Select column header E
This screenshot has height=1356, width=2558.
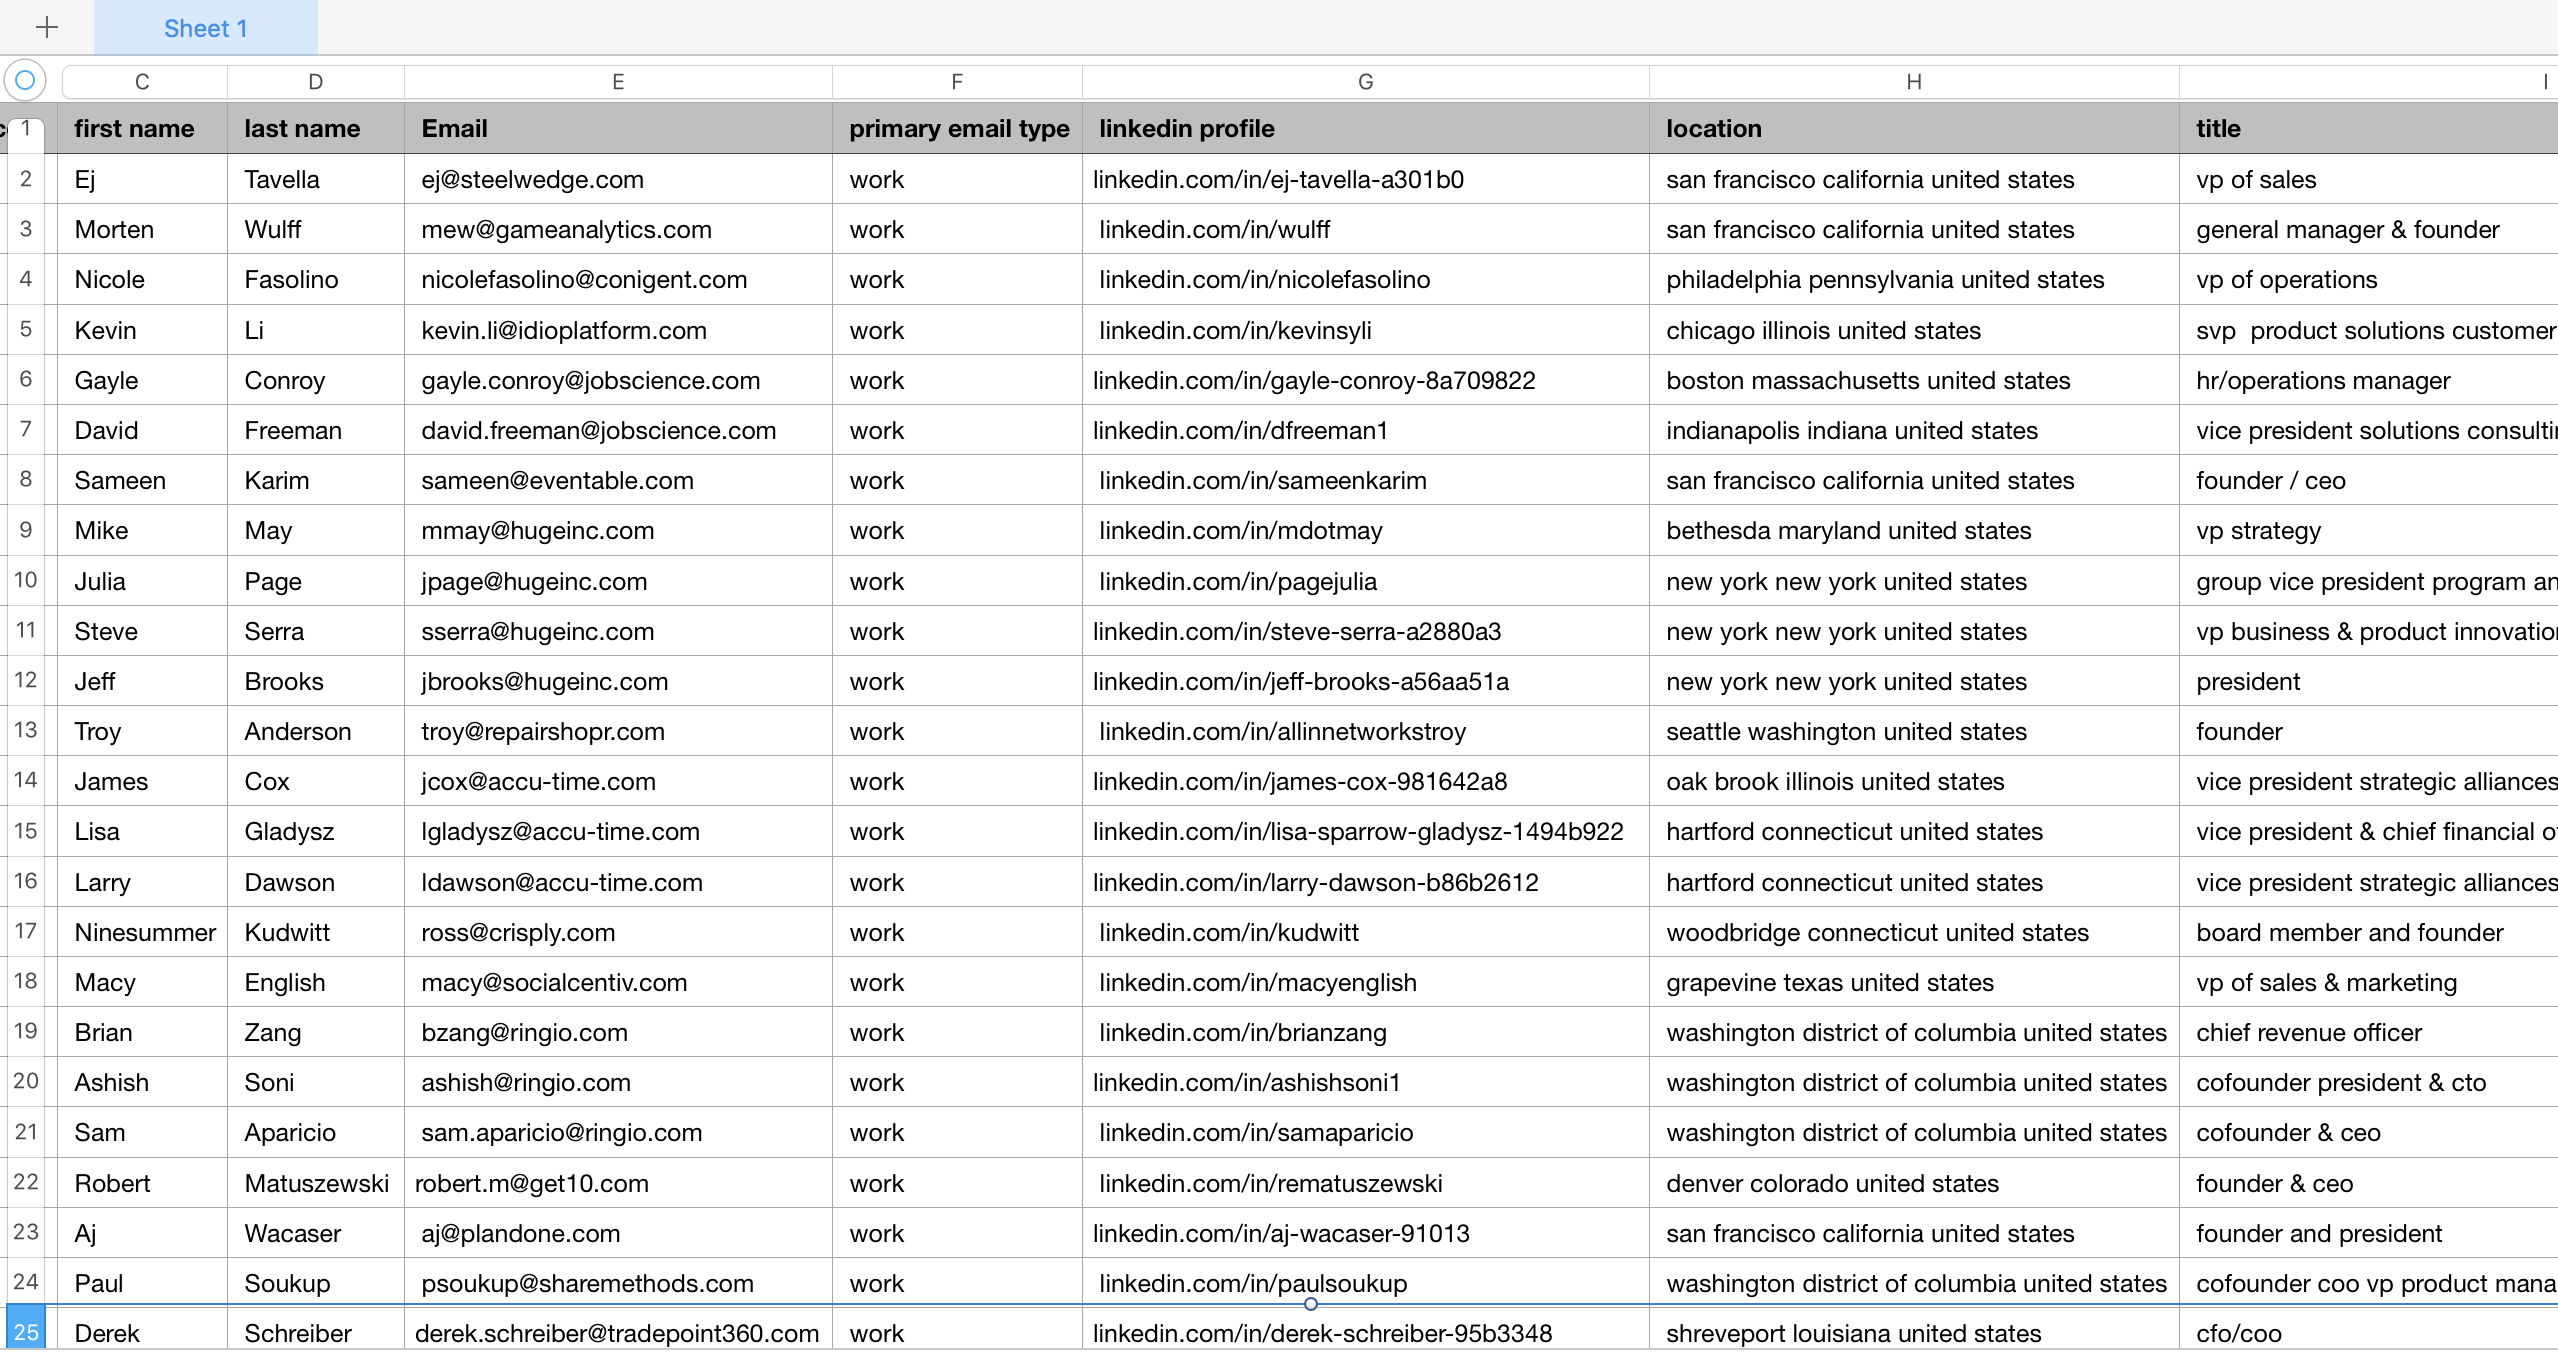tap(617, 81)
